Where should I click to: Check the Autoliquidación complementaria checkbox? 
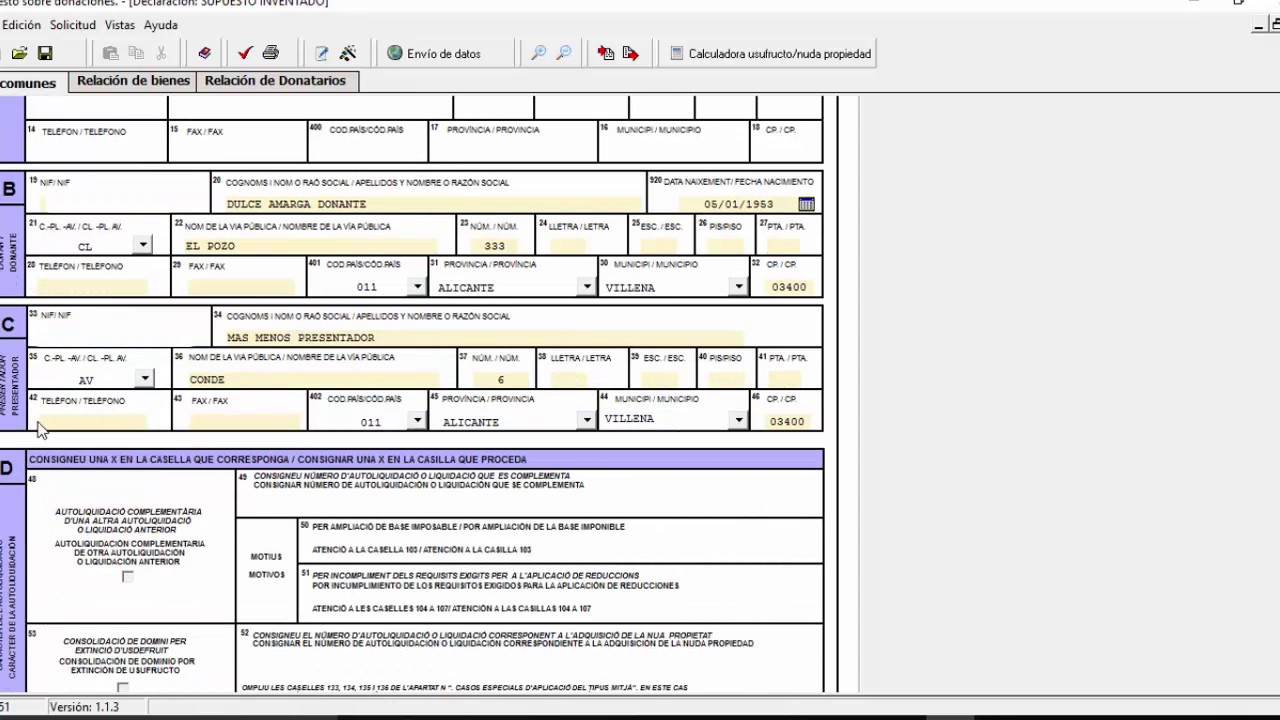click(127, 577)
